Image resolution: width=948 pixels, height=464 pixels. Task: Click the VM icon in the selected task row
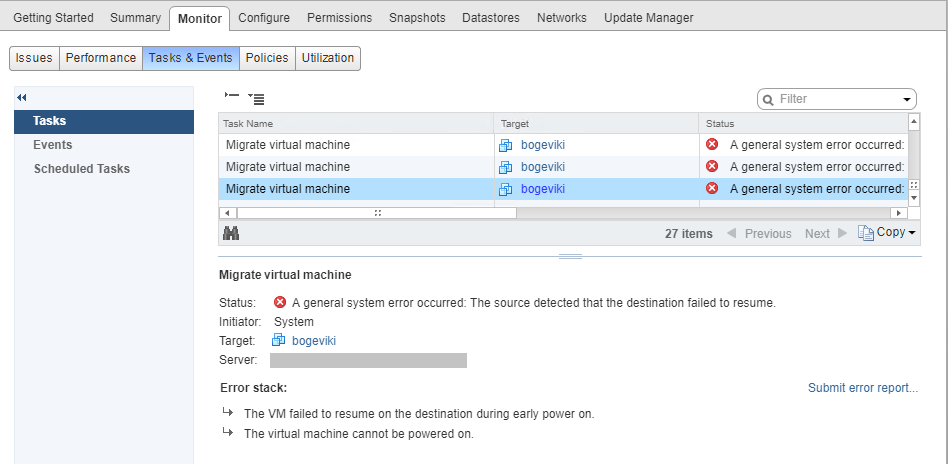[506, 189]
